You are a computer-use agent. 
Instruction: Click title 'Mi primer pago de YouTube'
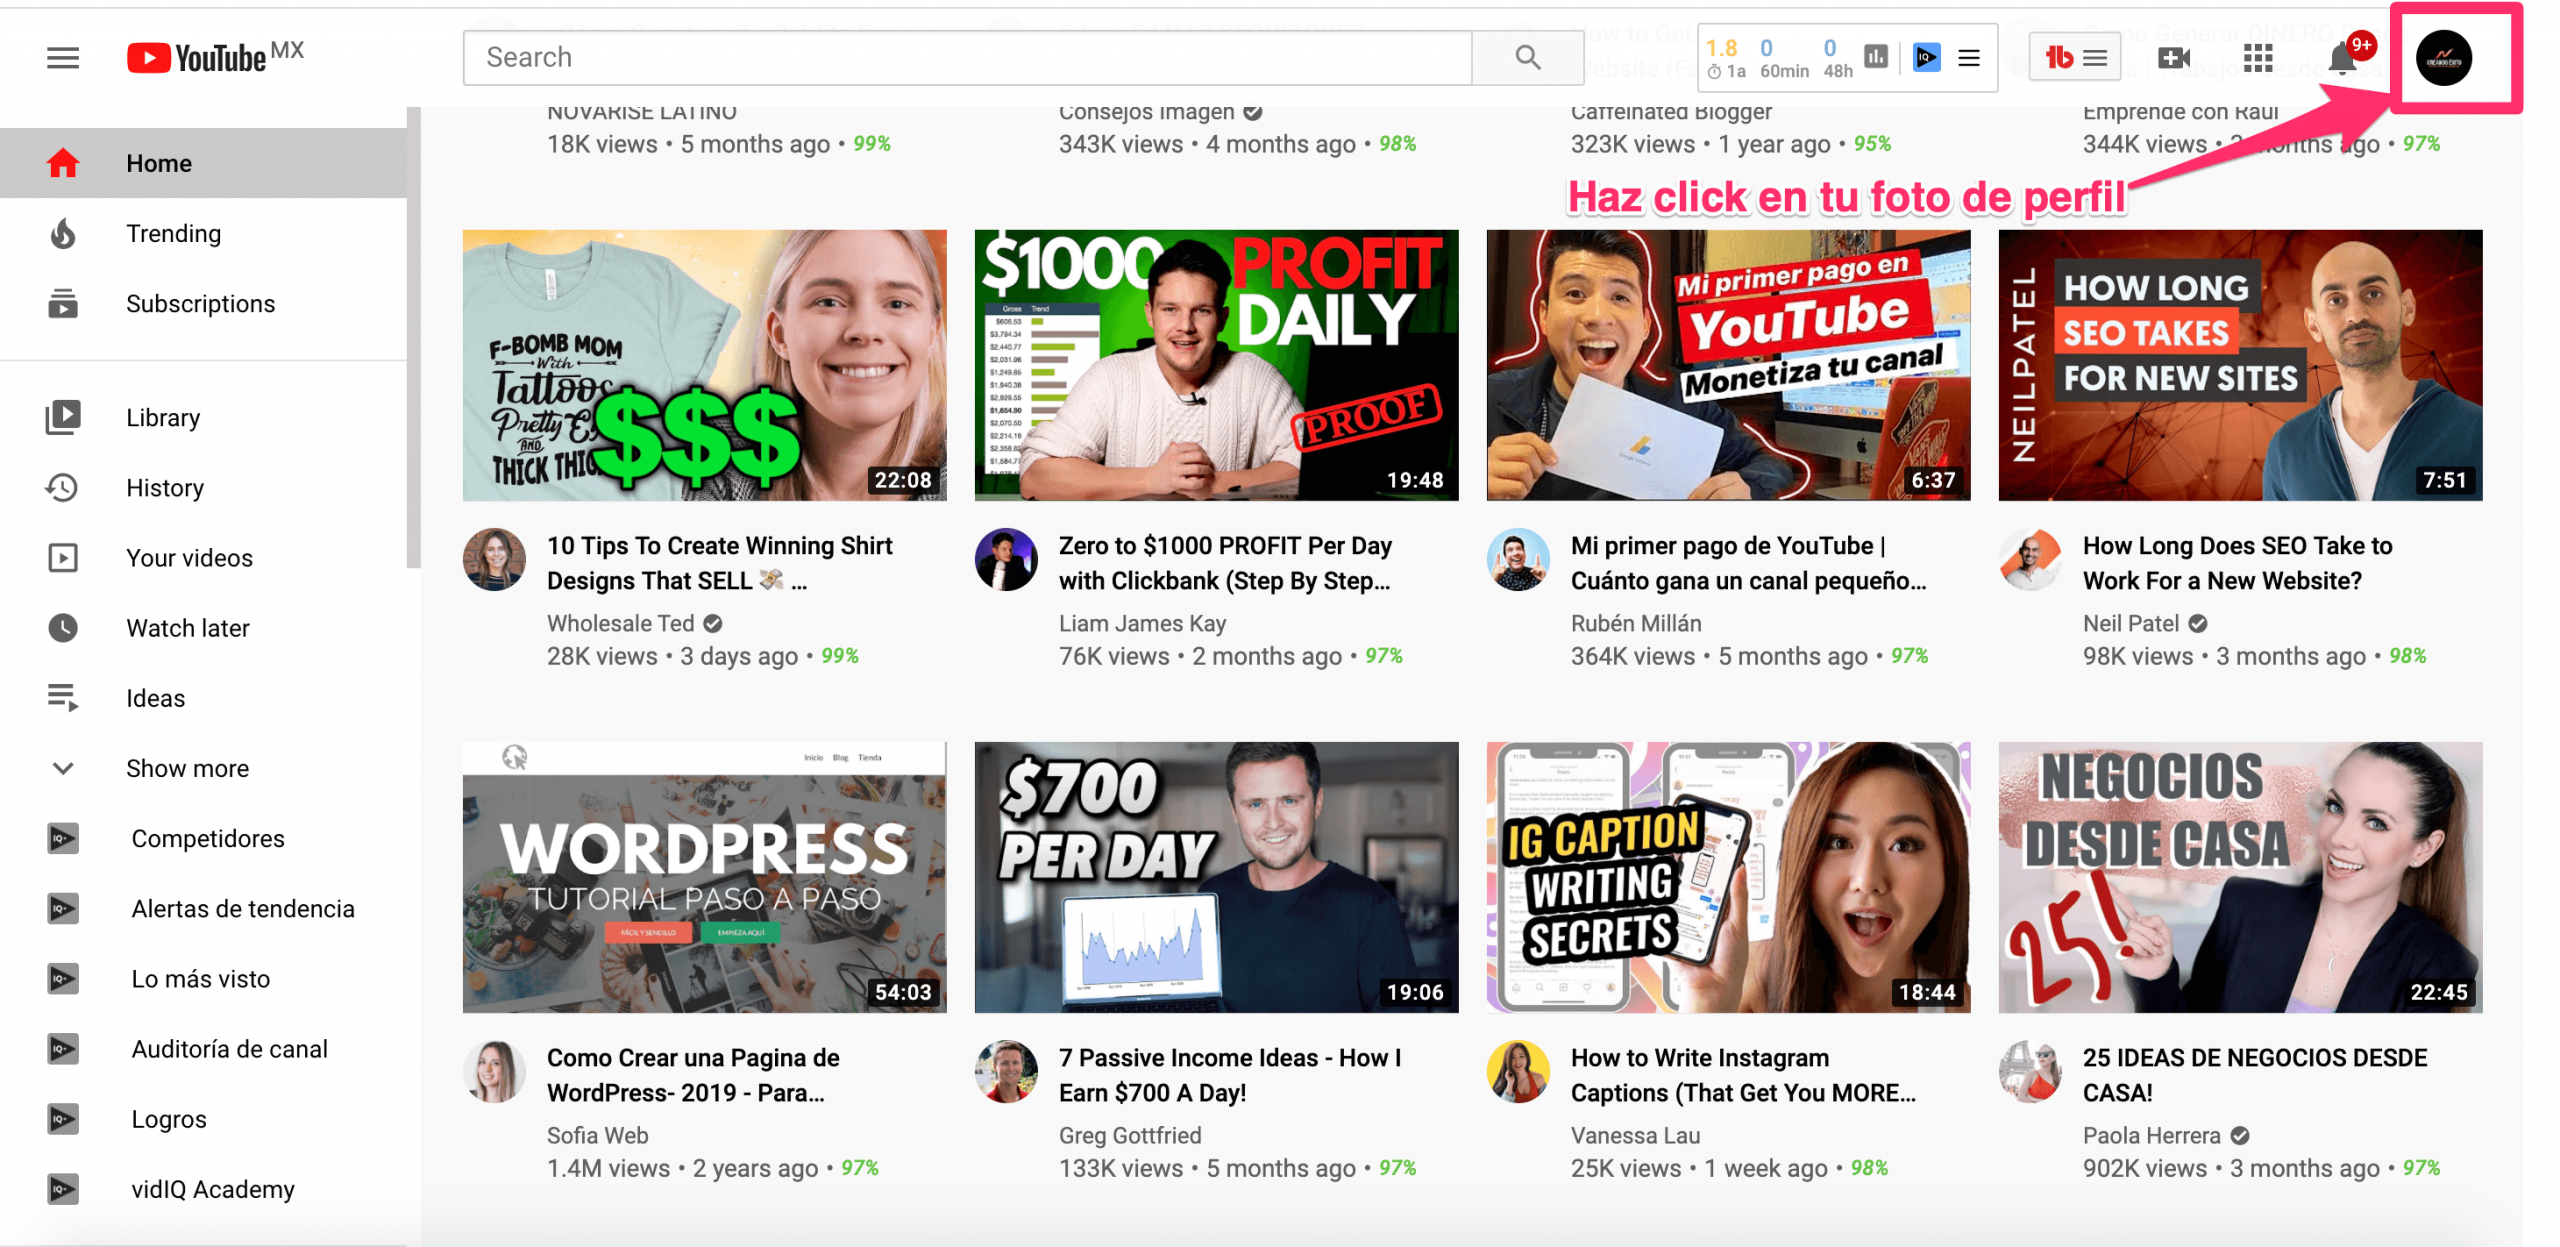pos(1748,563)
